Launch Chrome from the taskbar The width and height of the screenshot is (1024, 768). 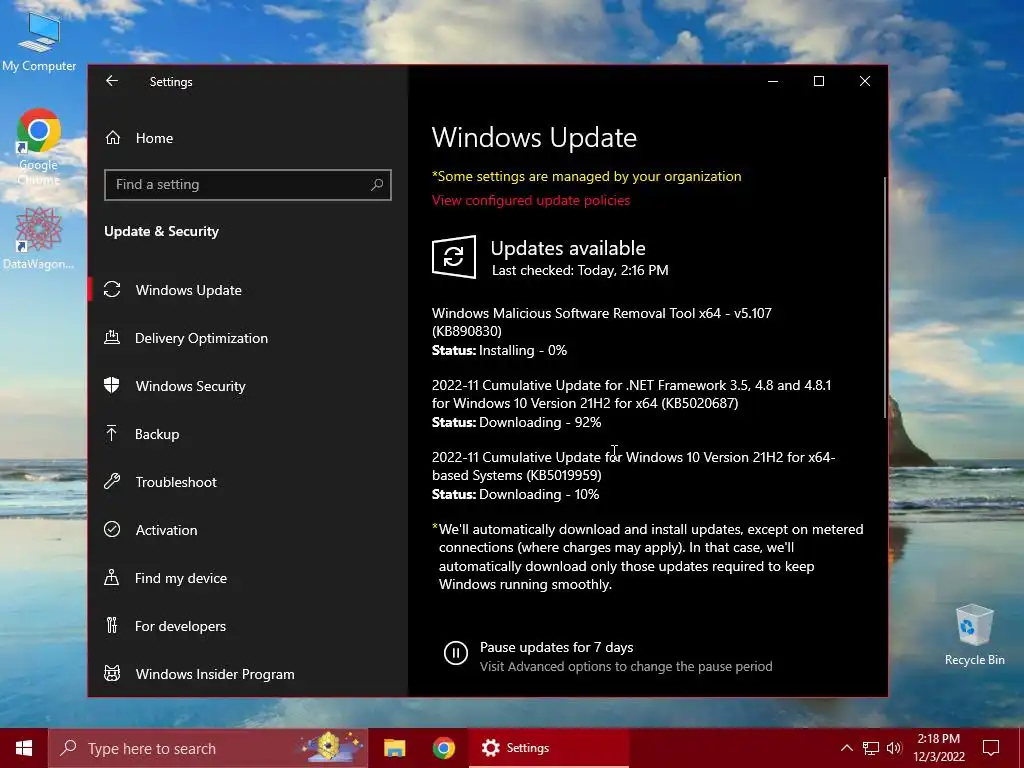coord(444,748)
